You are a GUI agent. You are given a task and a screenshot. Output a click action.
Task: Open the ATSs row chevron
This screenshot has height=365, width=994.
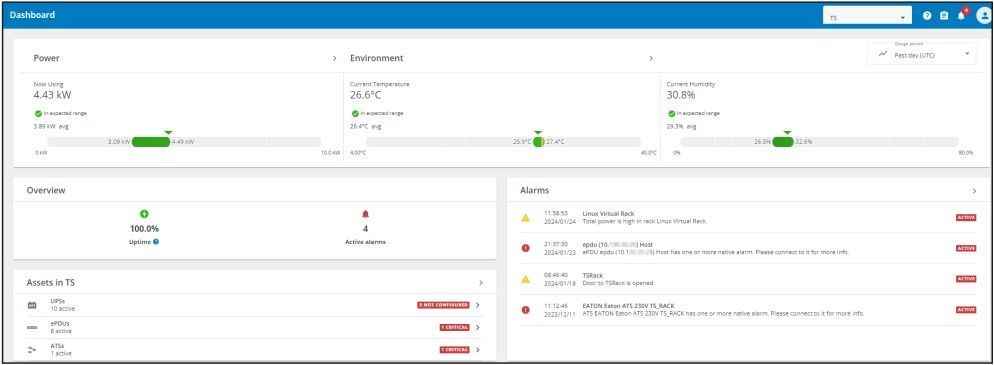click(x=477, y=350)
